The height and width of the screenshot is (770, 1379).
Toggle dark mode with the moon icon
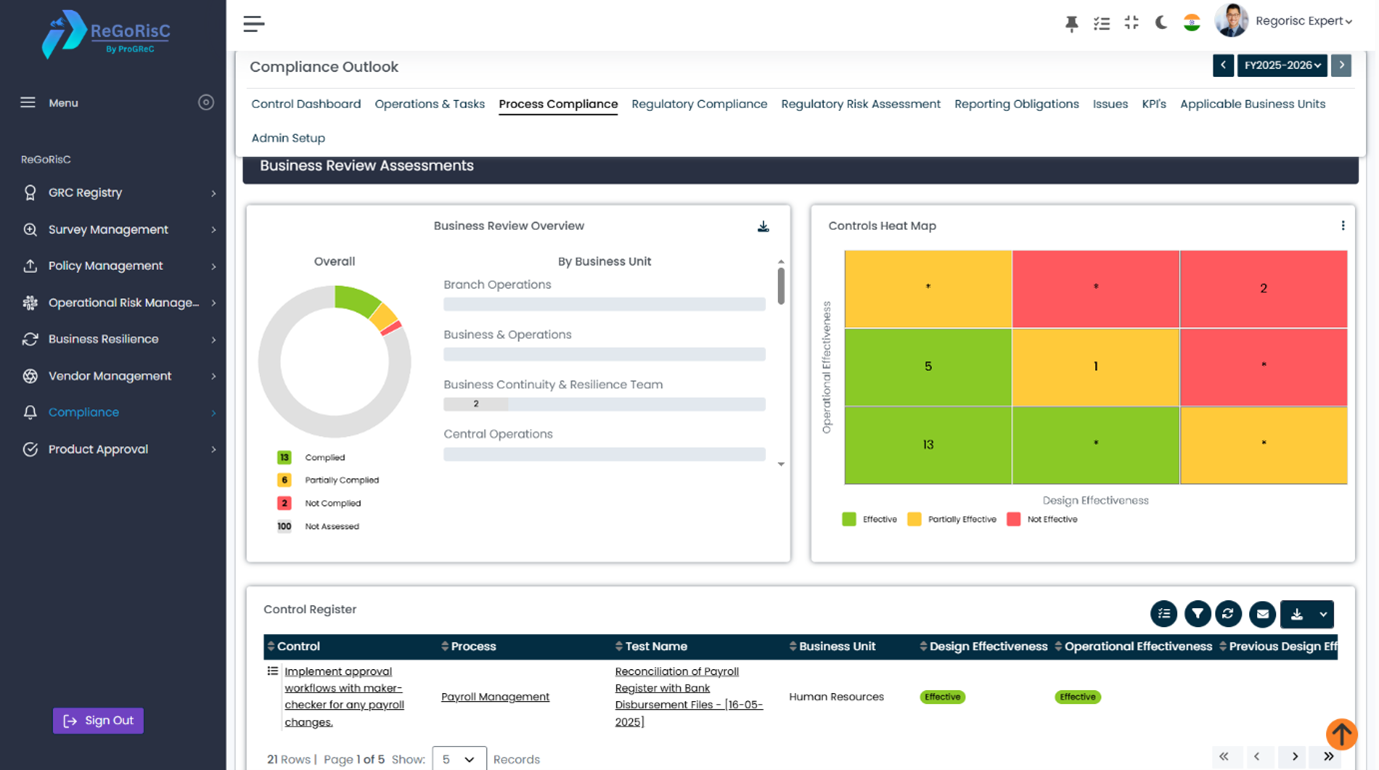tap(1161, 22)
